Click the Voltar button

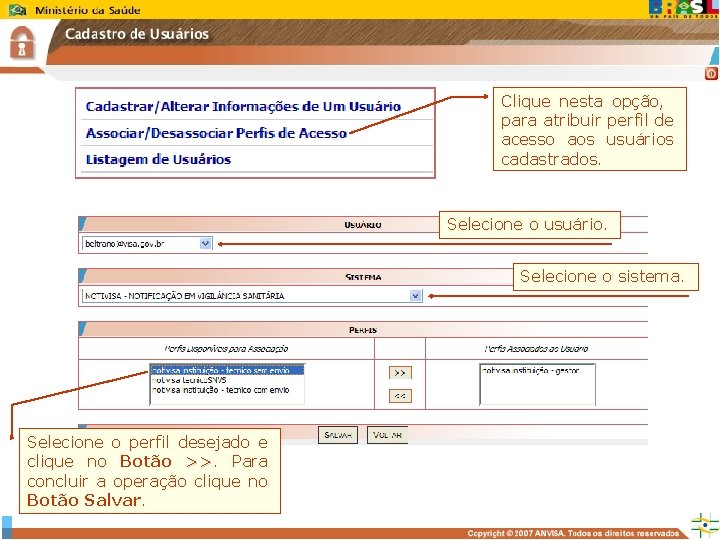(387, 435)
